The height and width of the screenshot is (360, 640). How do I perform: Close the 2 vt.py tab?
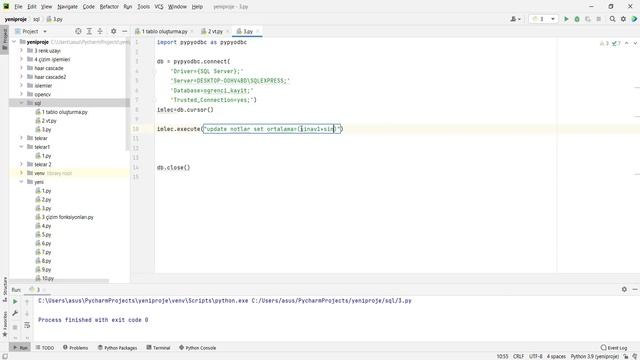pyautogui.click(x=228, y=31)
